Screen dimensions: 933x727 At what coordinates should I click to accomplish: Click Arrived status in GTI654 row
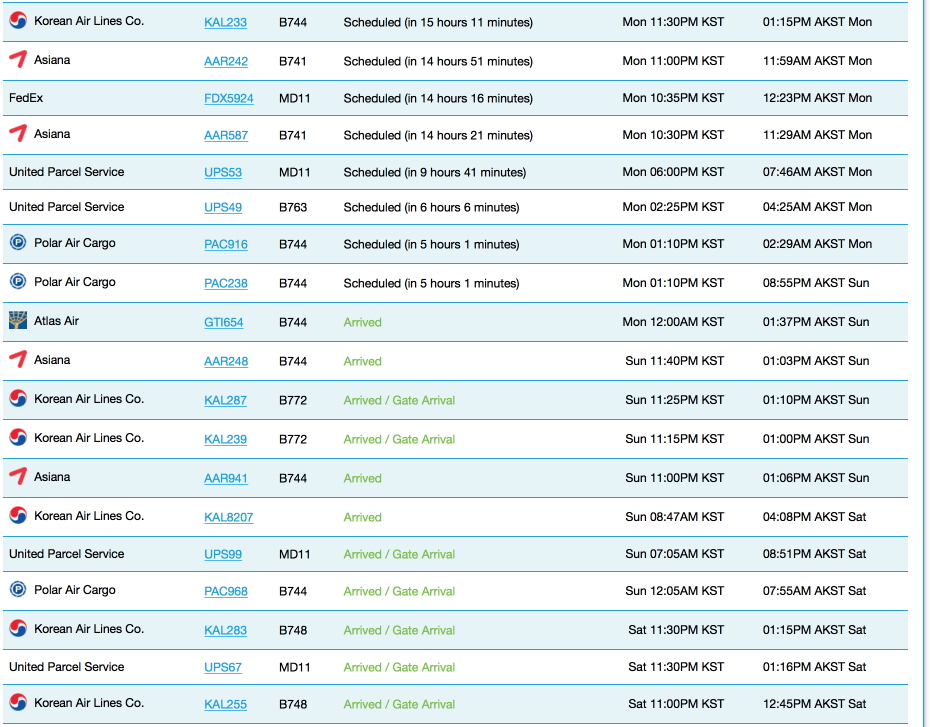pyautogui.click(x=362, y=322)
